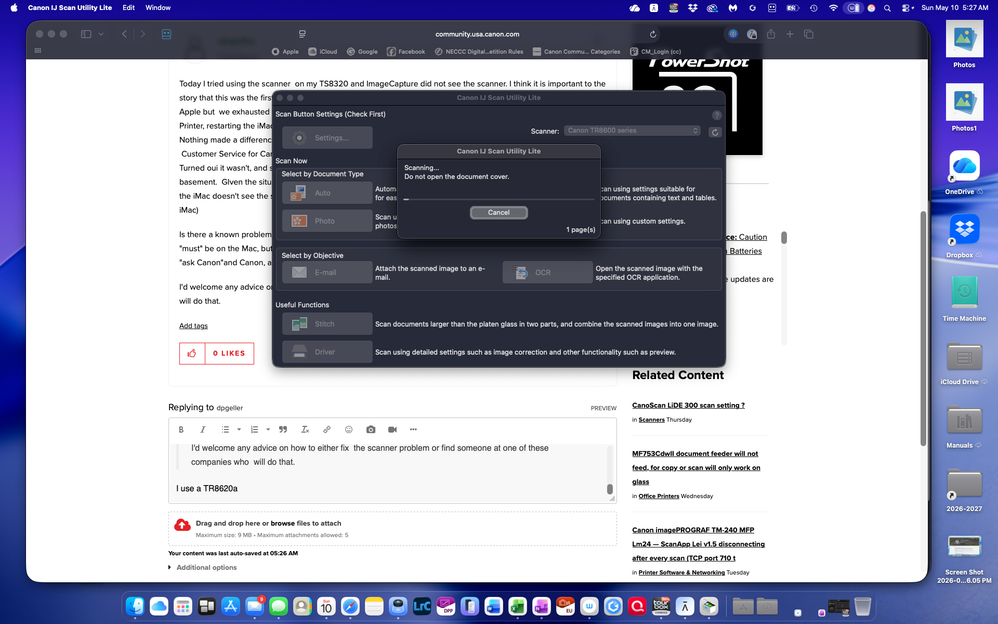Viewport: 998px width, 624px height.
Task: Insert a link in the reply editor
Action: (327, 430)
